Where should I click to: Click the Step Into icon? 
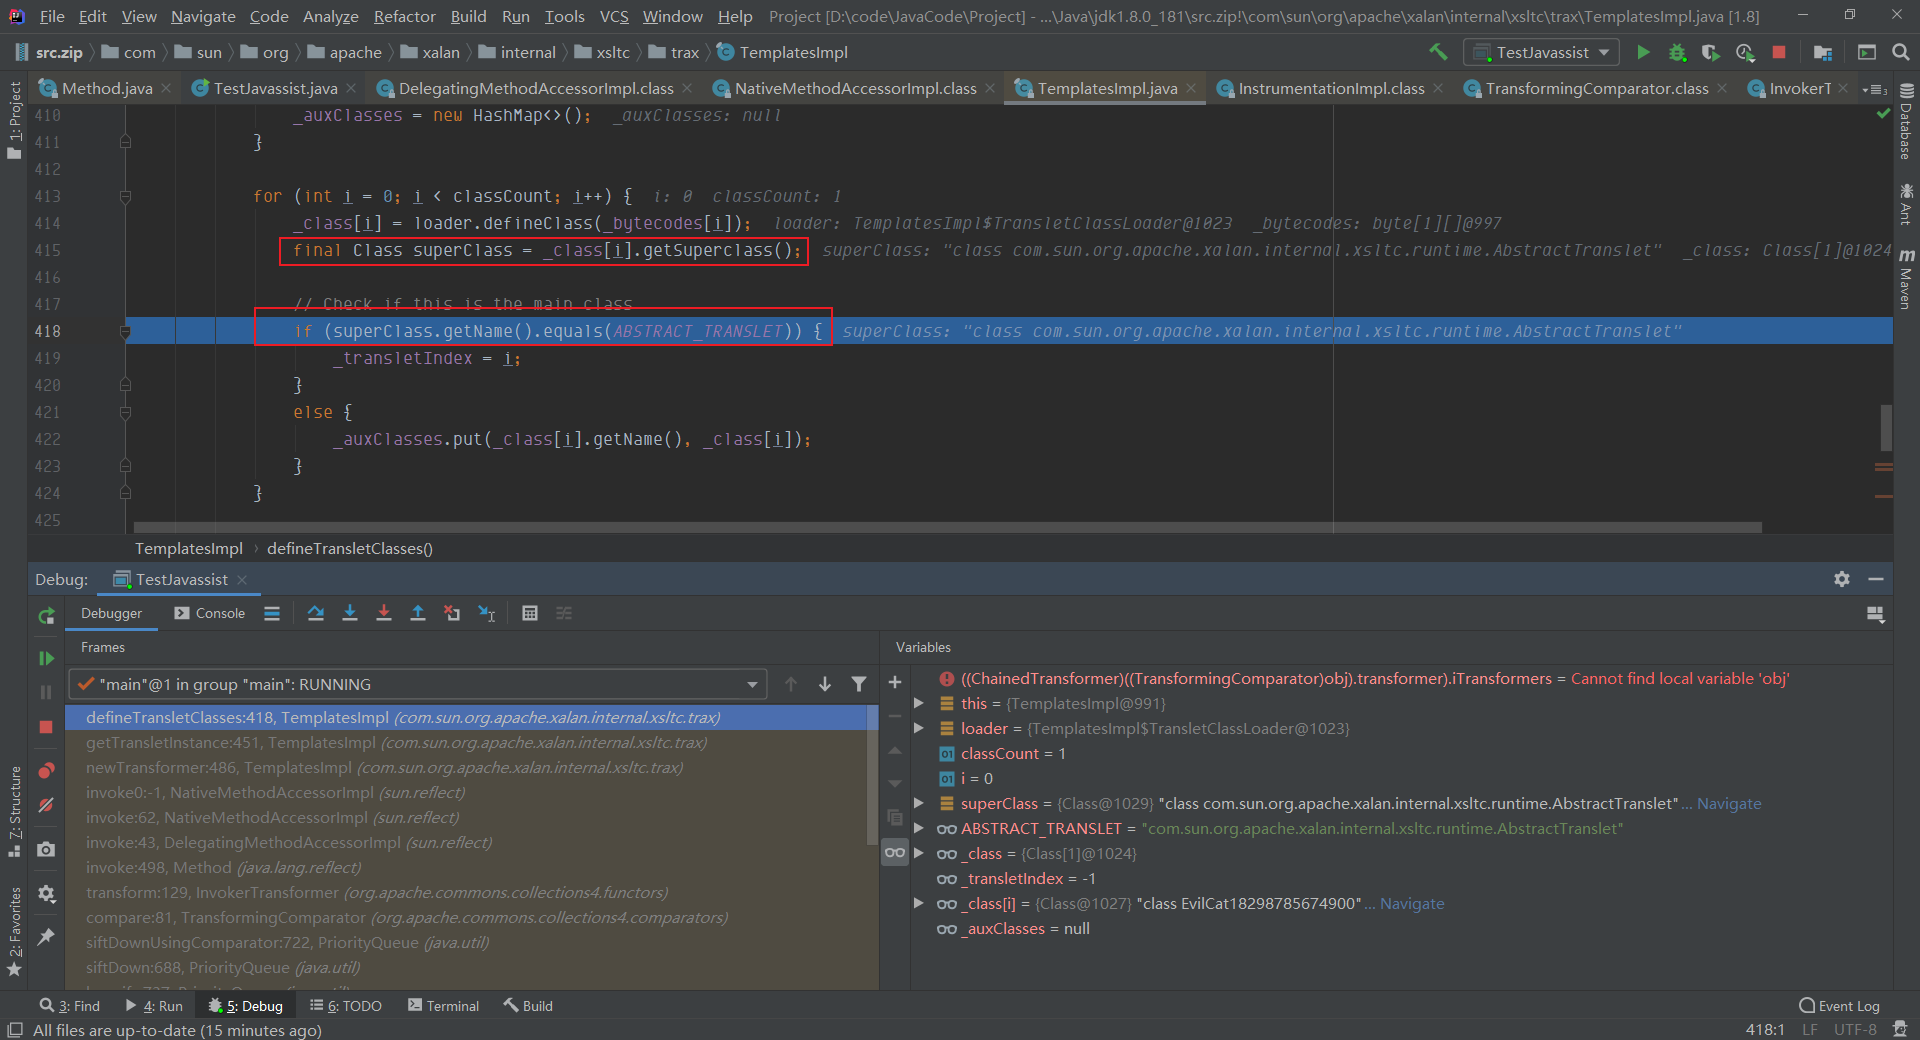350,613
